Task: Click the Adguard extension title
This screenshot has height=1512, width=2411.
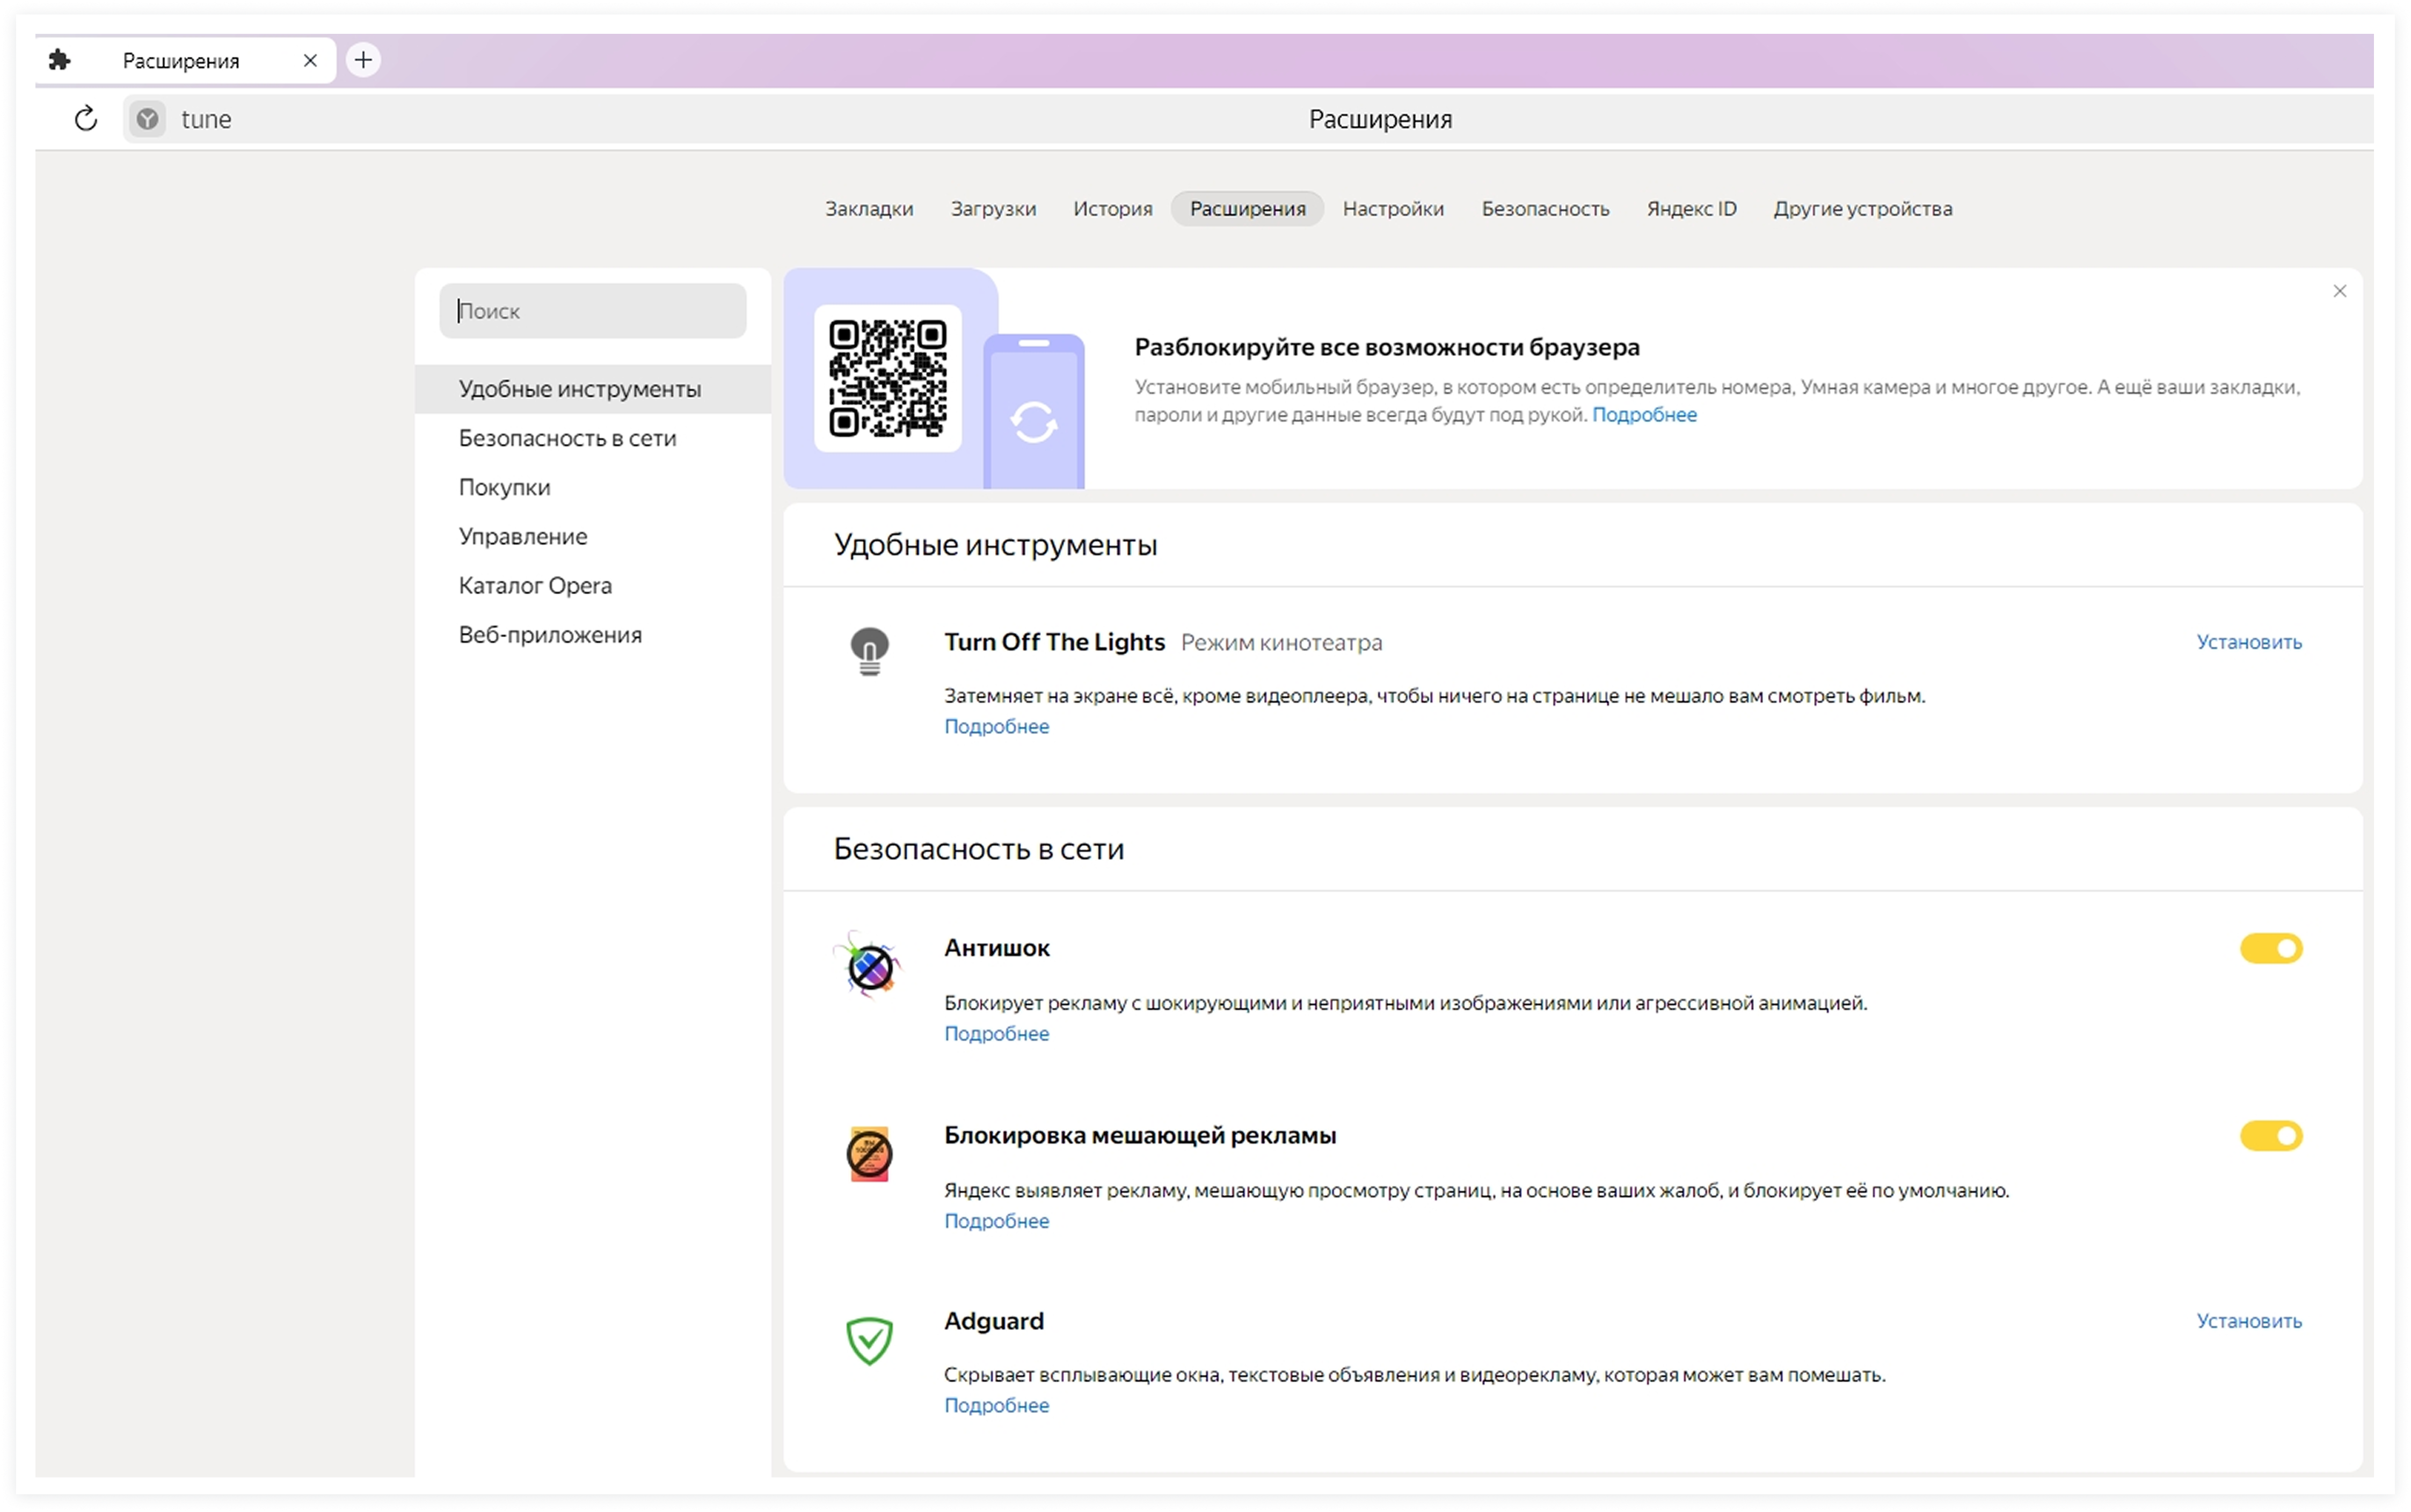Action: (993, 1321)
